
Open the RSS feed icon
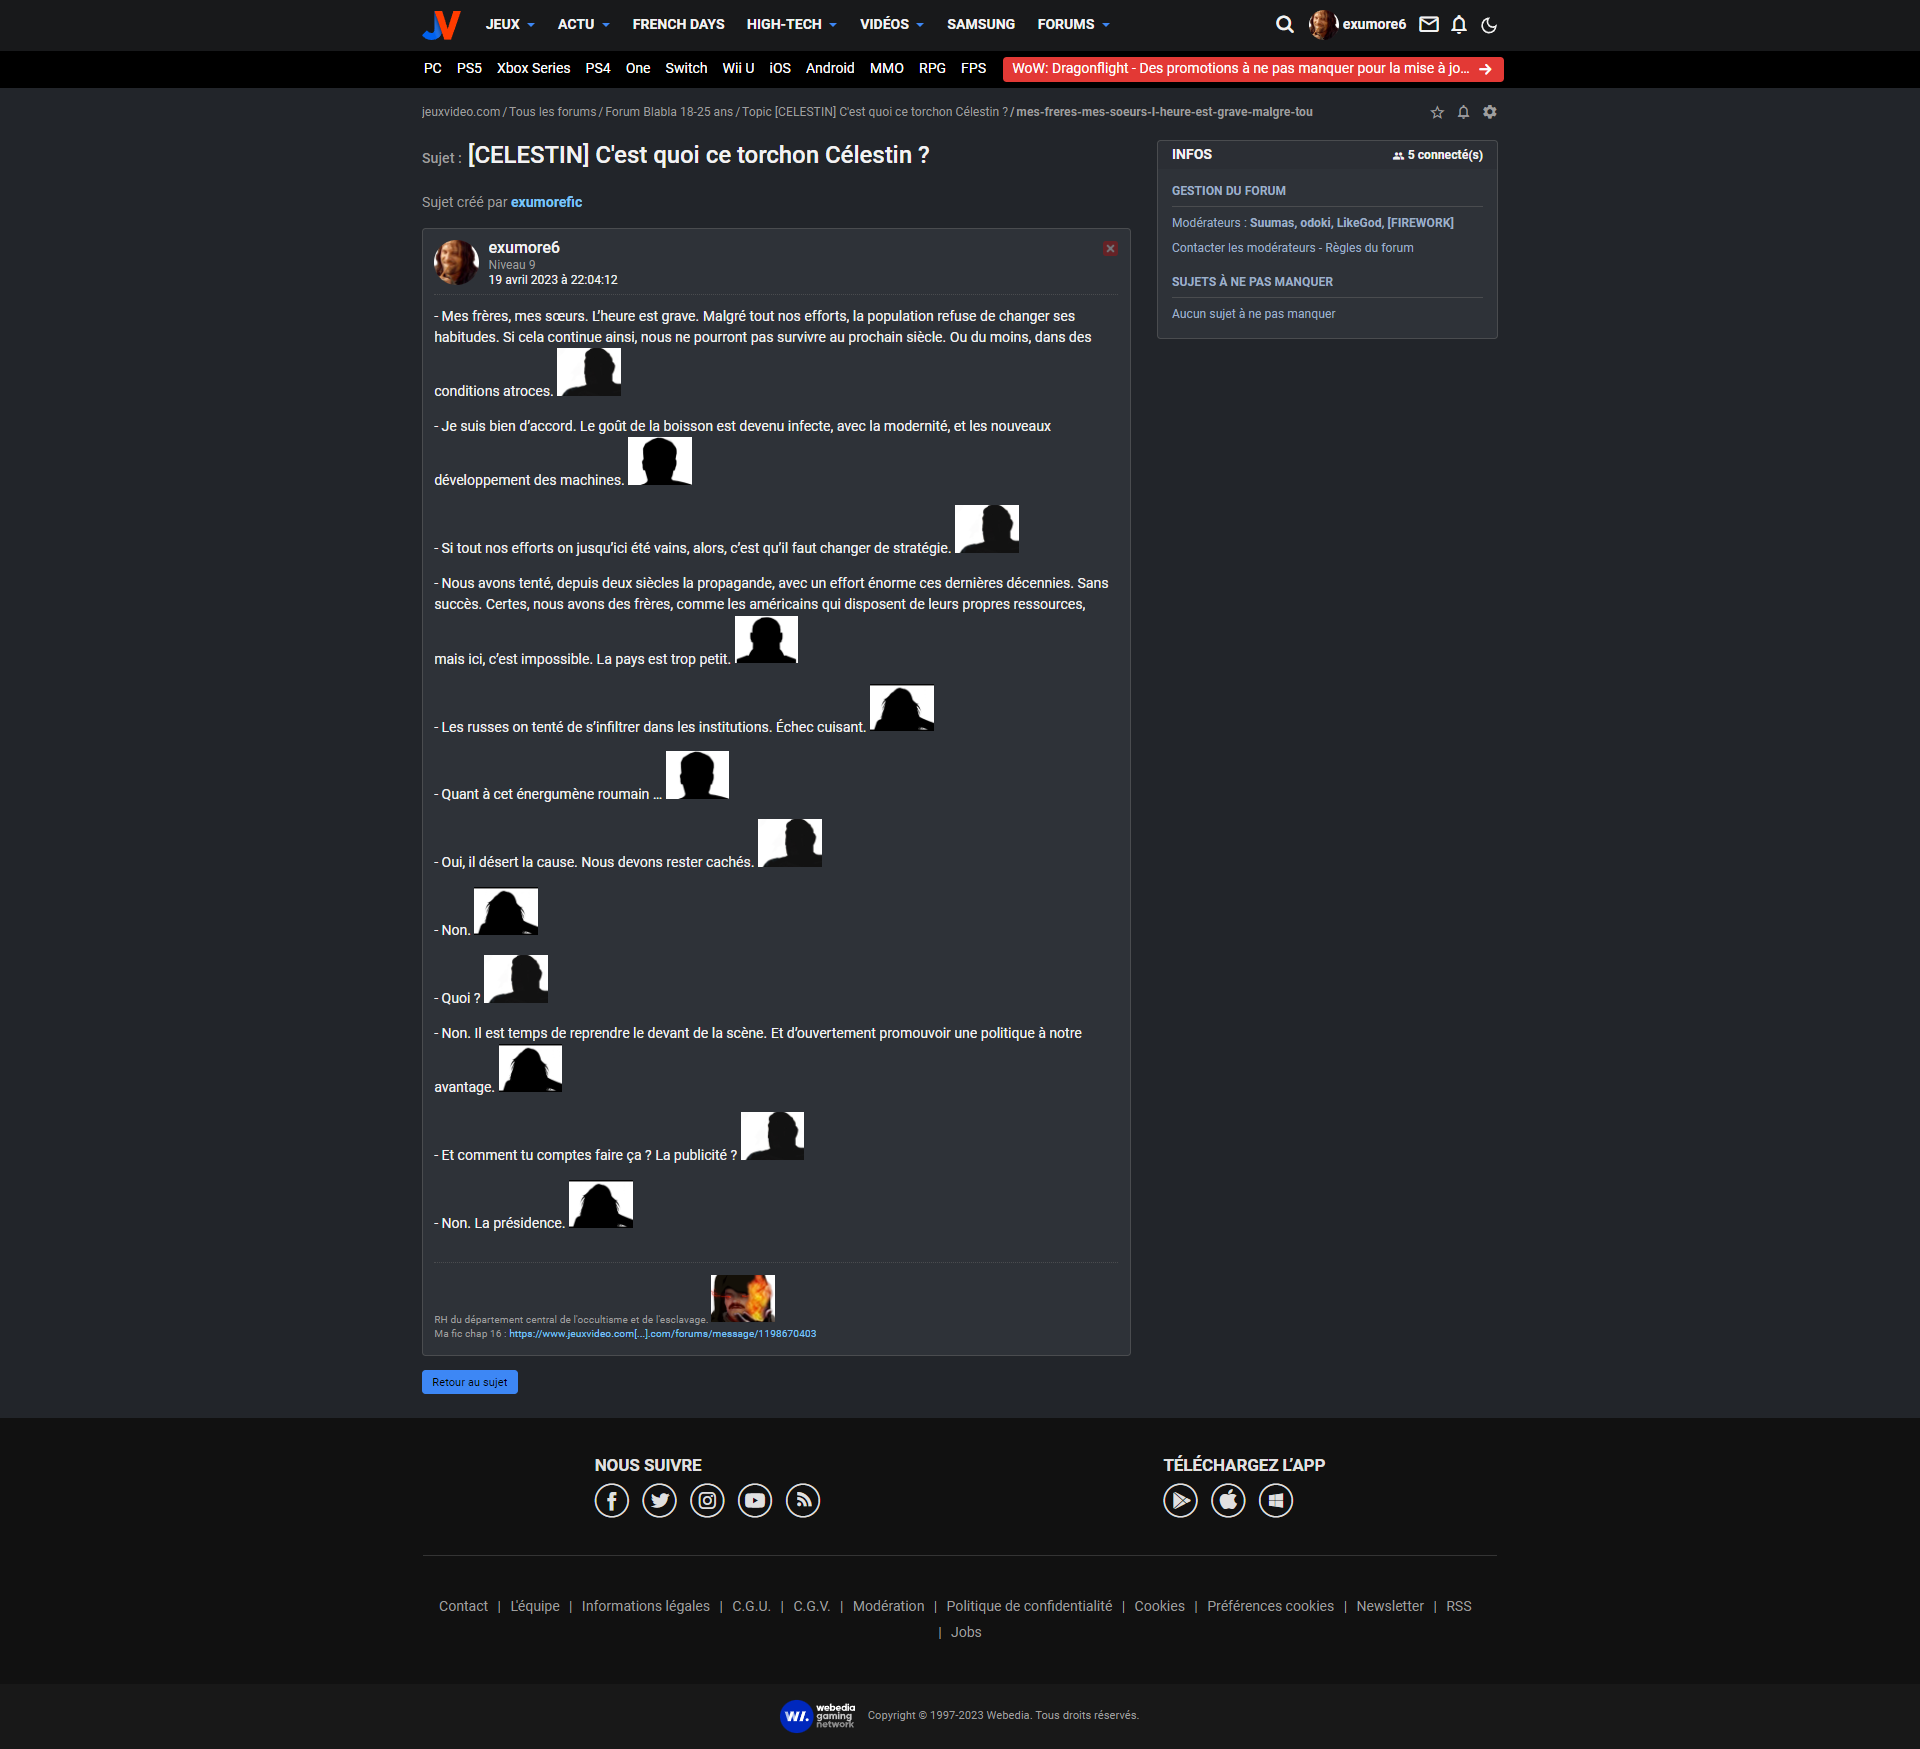pos(803,1500)
